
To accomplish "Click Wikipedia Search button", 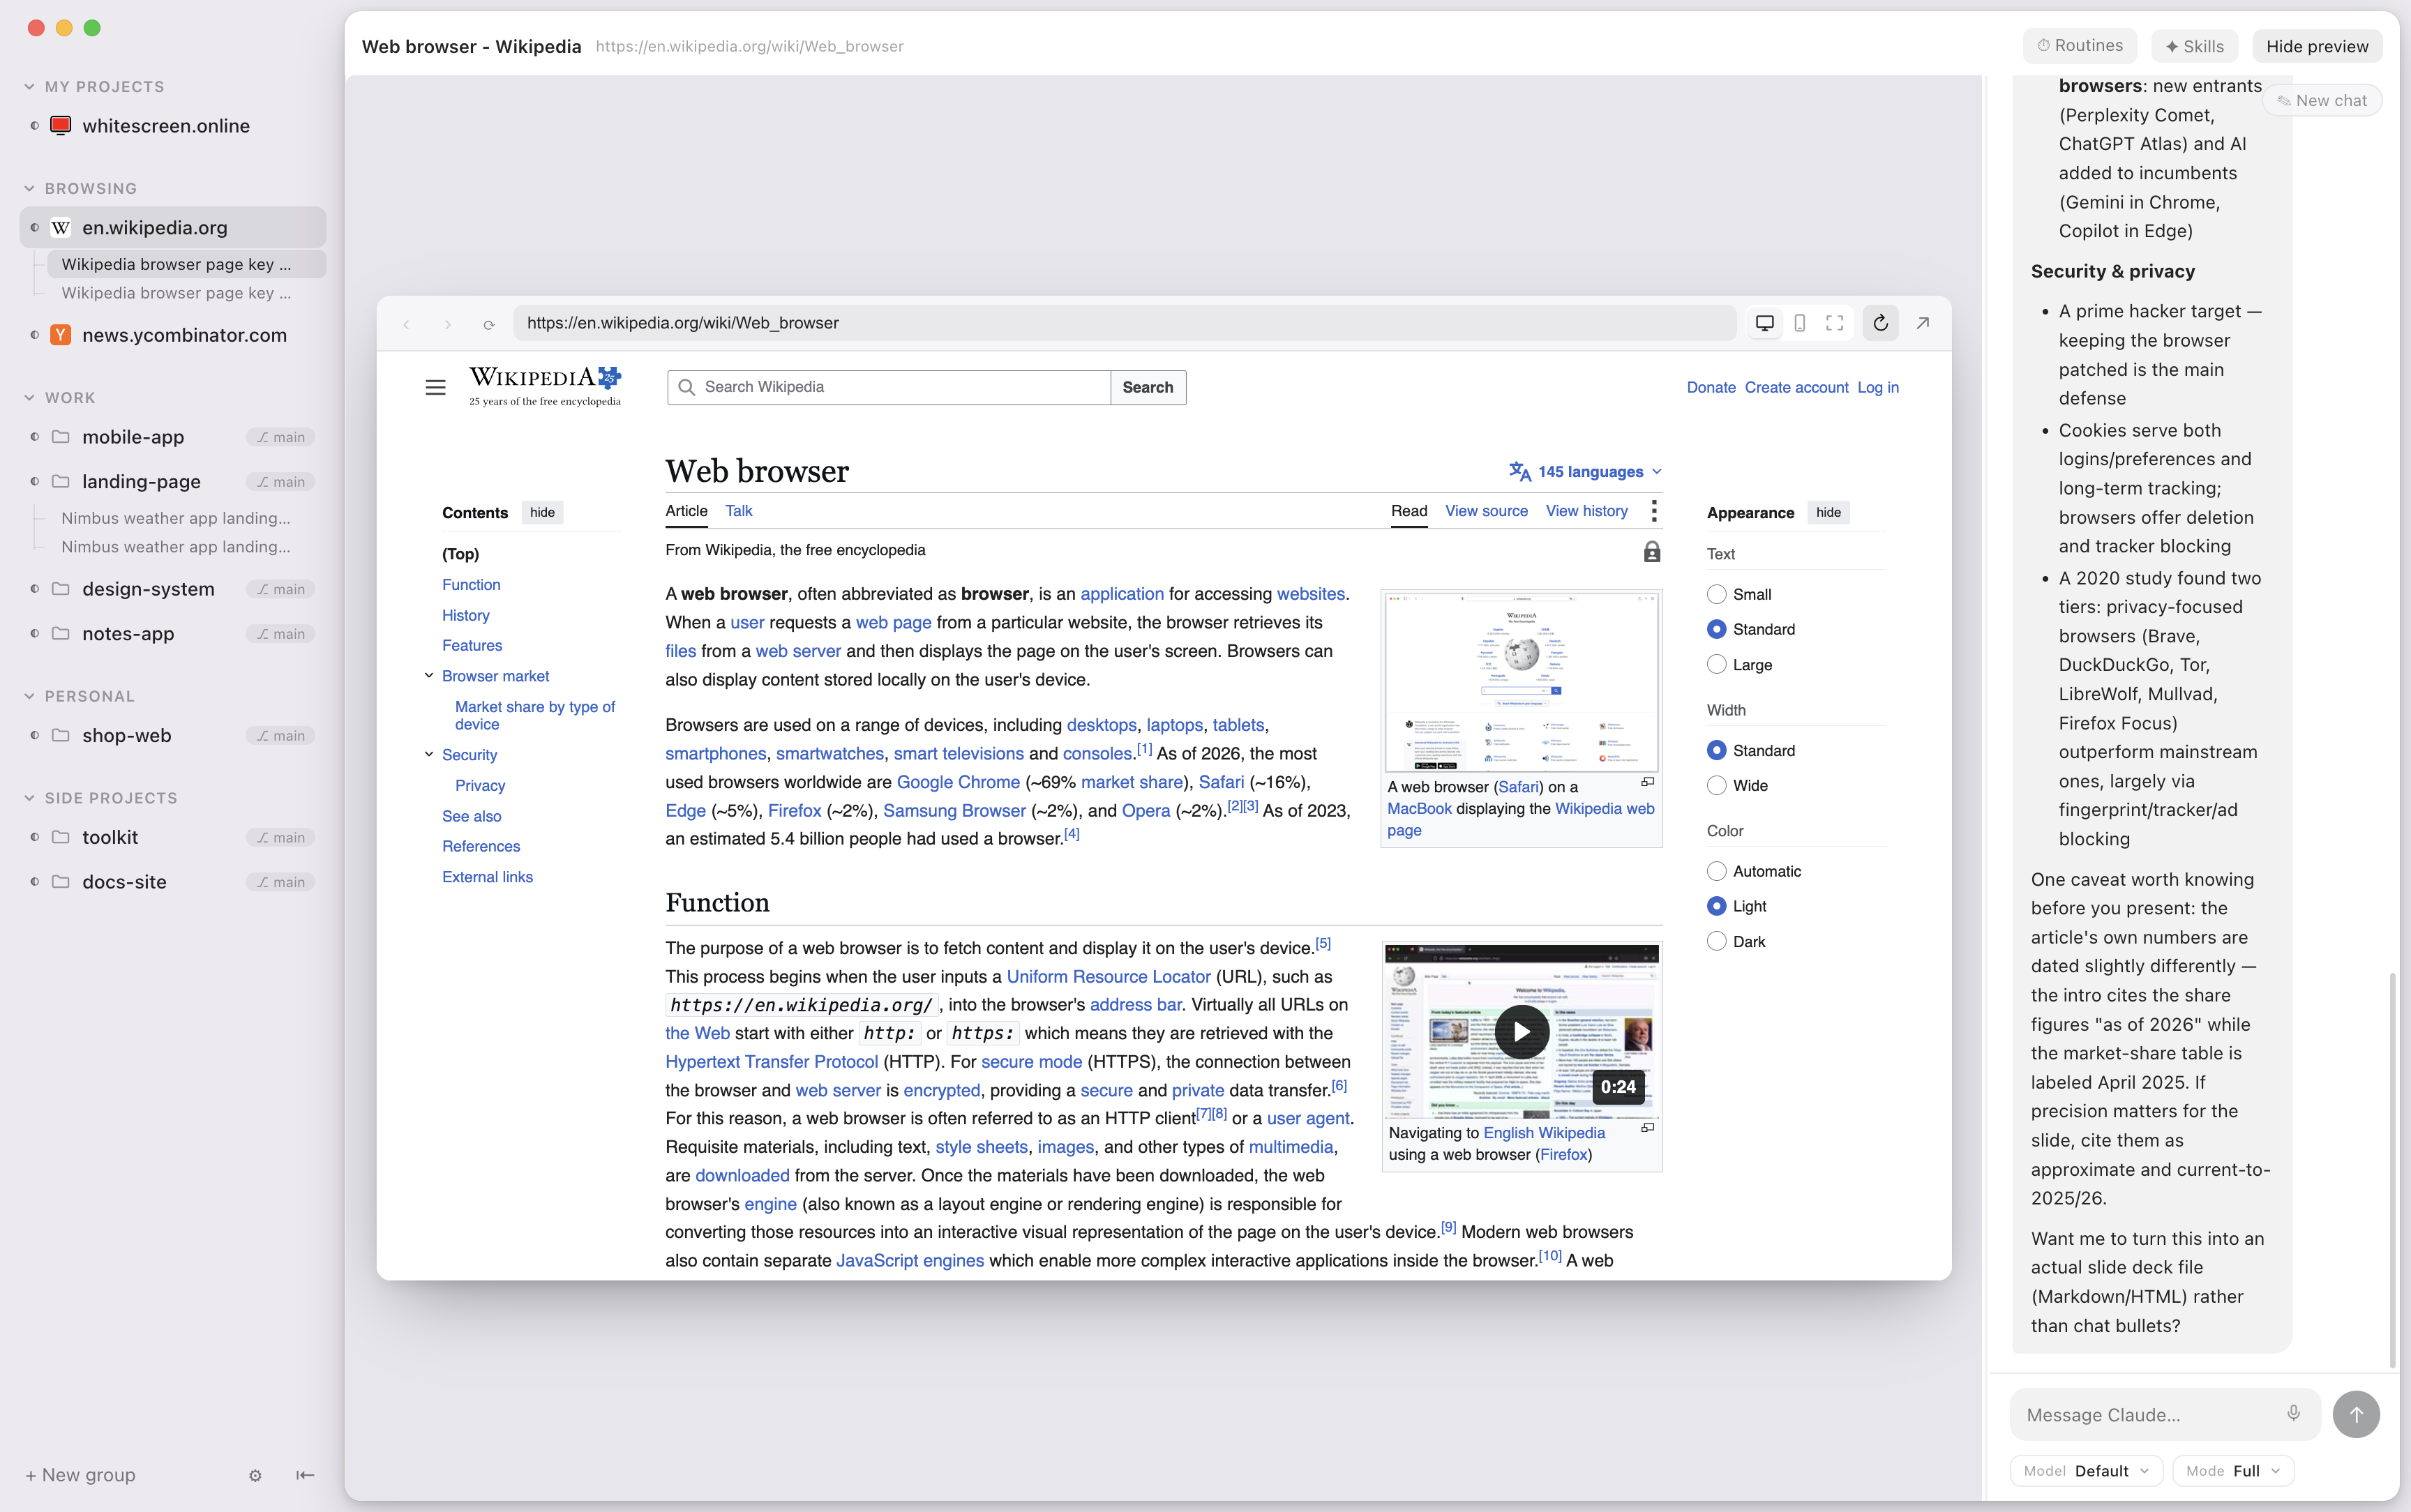I will coord(1147,387).
